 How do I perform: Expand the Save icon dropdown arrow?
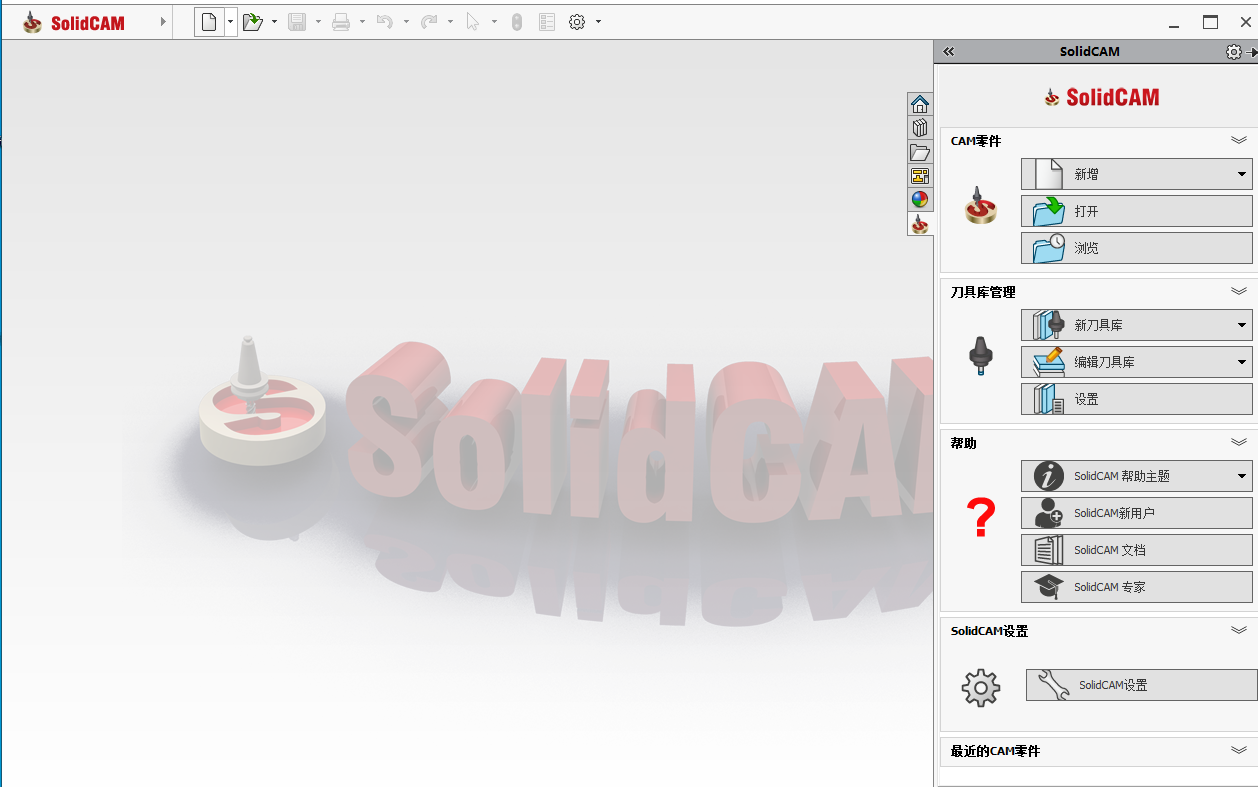click(x=318, y=22)
